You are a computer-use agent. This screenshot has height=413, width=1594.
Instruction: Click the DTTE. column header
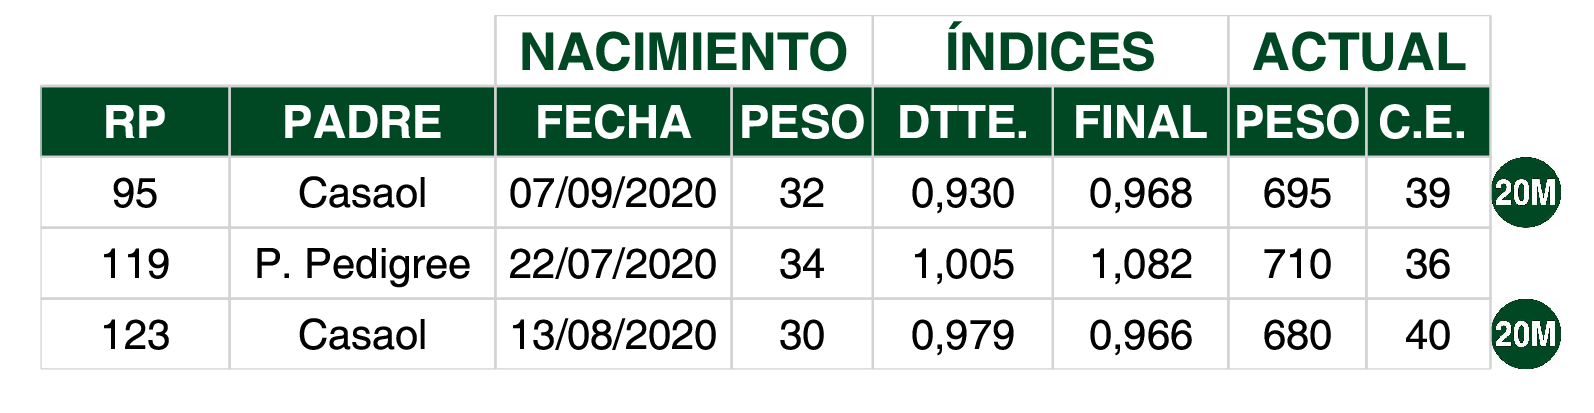click(x=962, y=122)
